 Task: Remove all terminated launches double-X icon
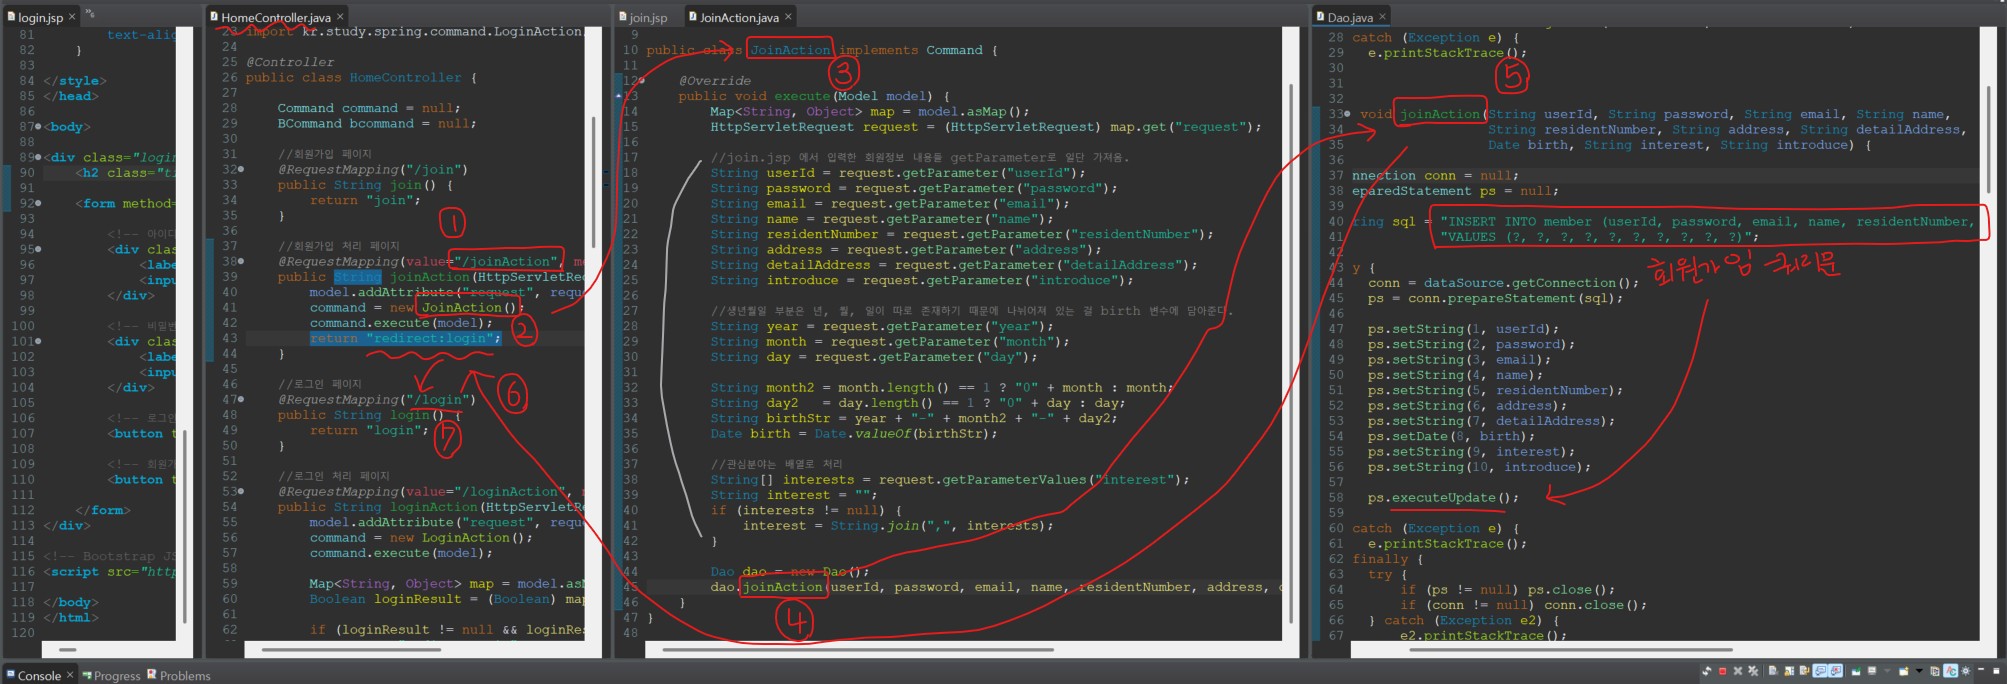[x=1753, y=671]
